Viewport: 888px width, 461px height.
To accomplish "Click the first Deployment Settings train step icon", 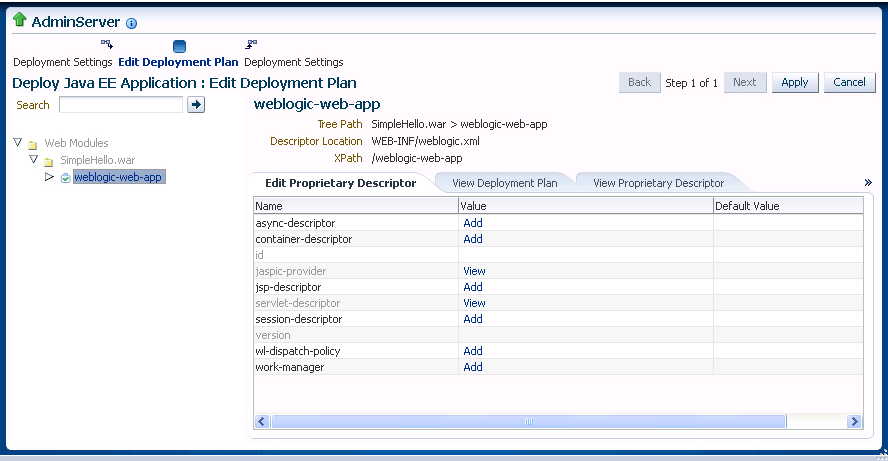I will click(x=106, y=44).
